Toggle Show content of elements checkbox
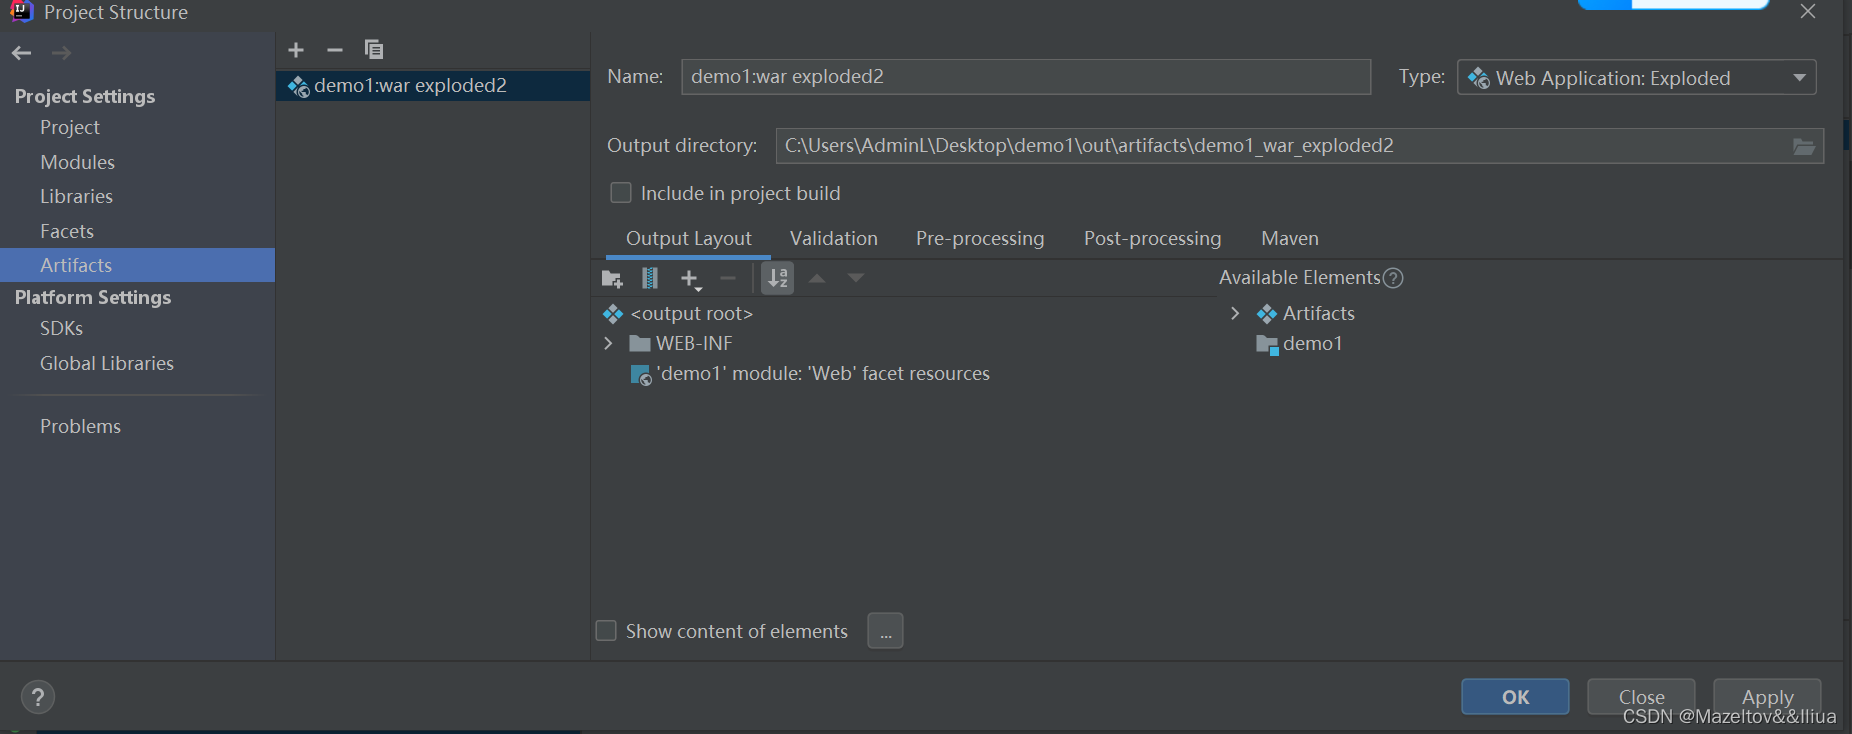1852x734 pixels. tap(606, 631)
